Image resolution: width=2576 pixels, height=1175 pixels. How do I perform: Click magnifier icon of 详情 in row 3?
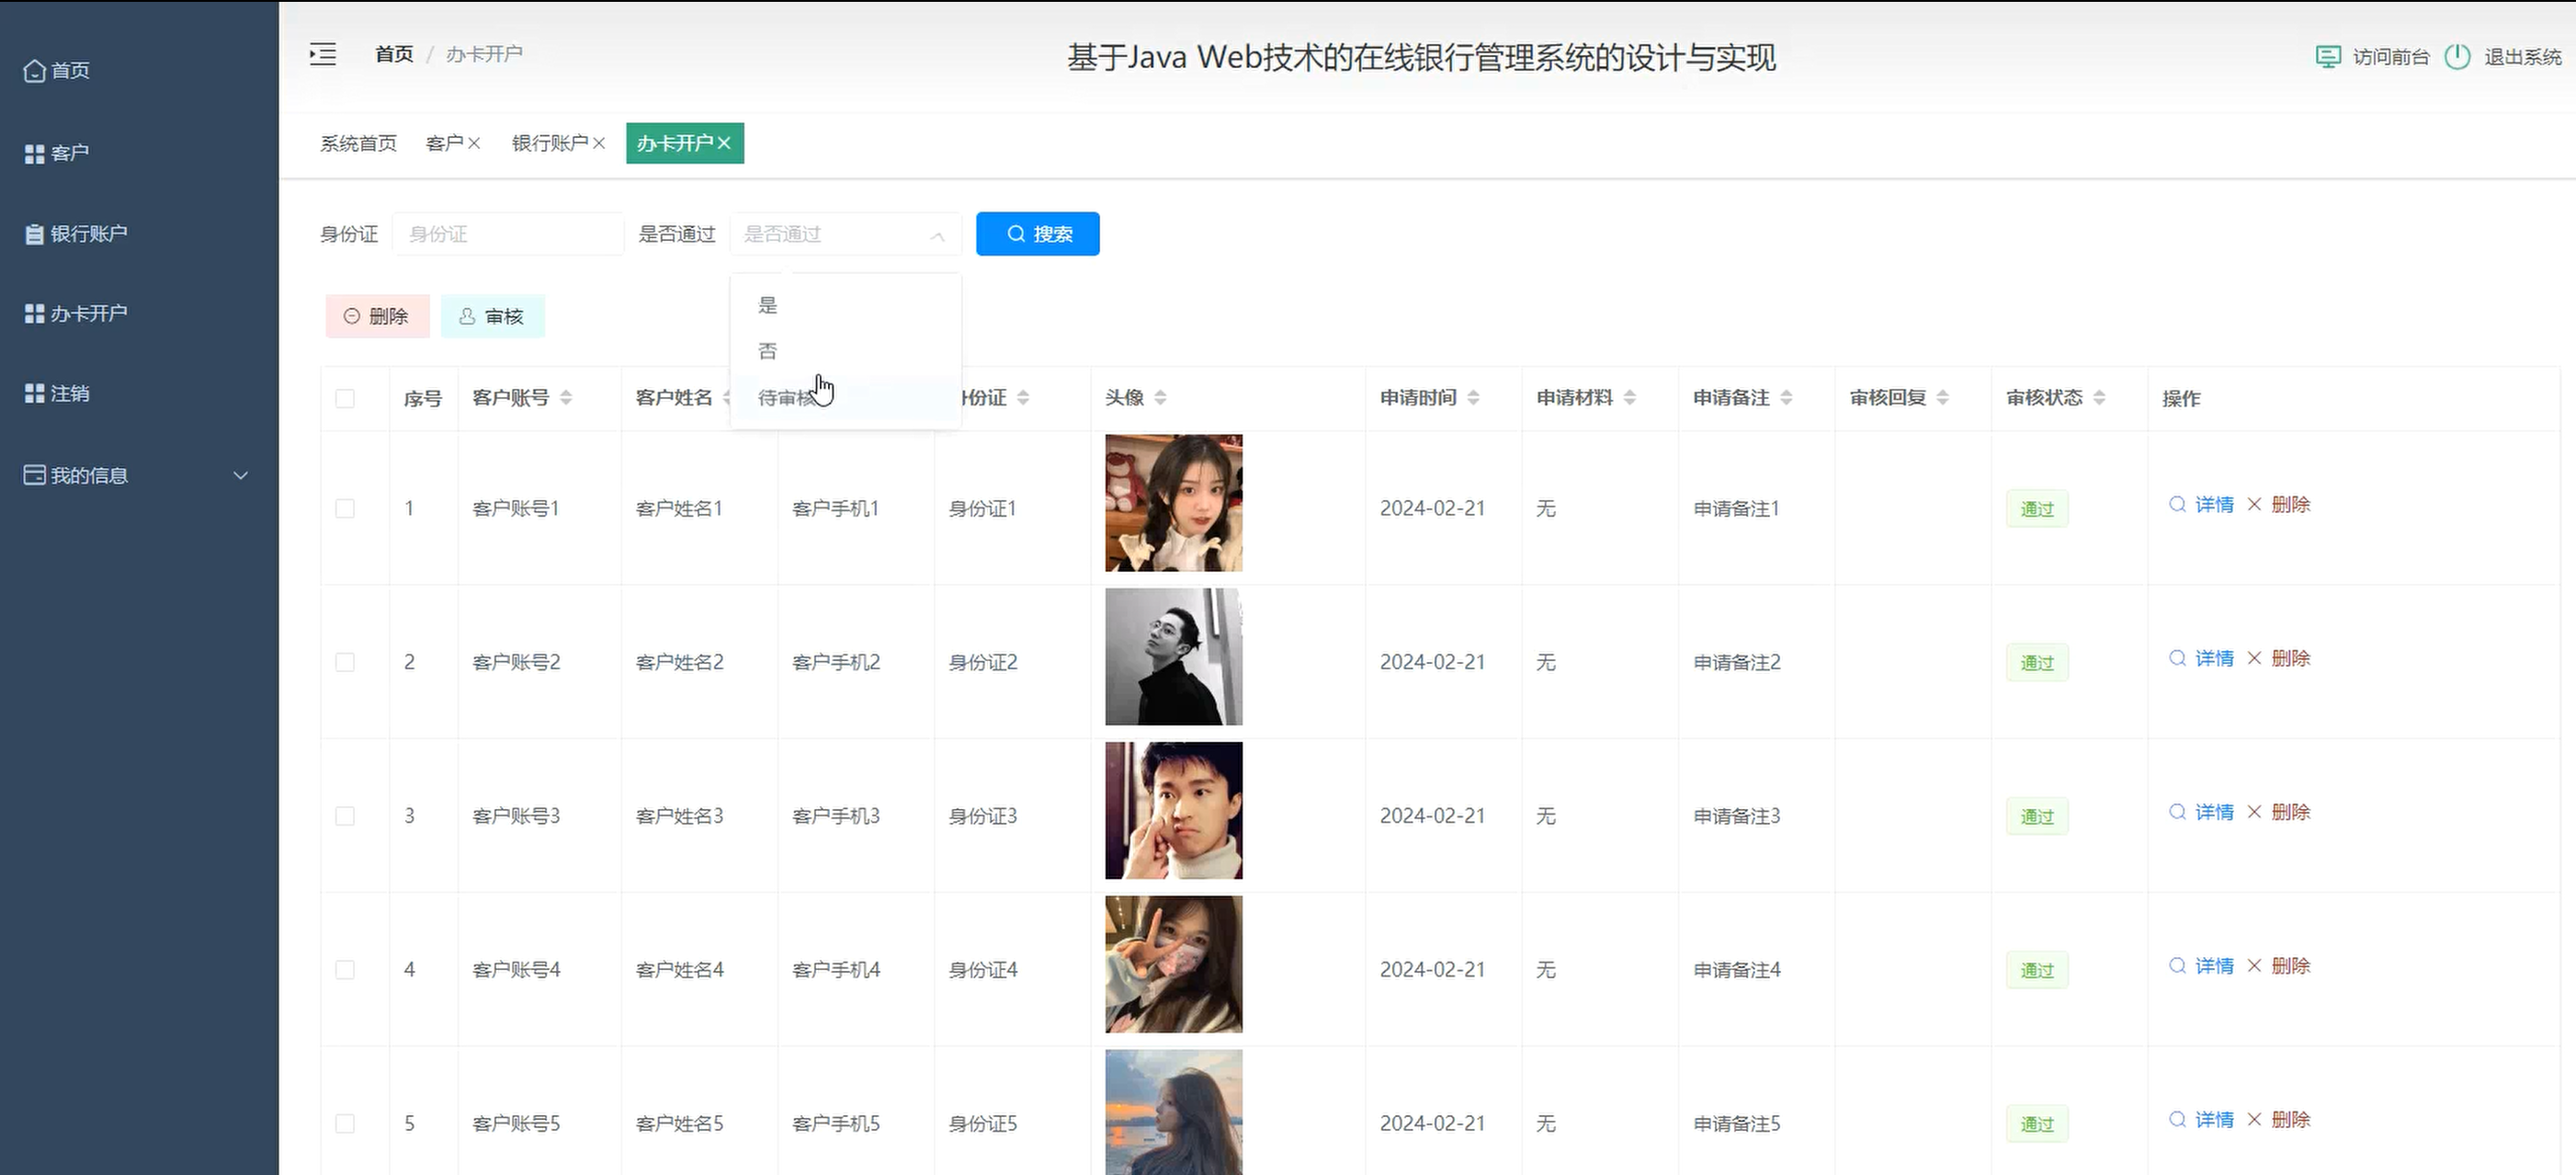[x=2177, y=812]
